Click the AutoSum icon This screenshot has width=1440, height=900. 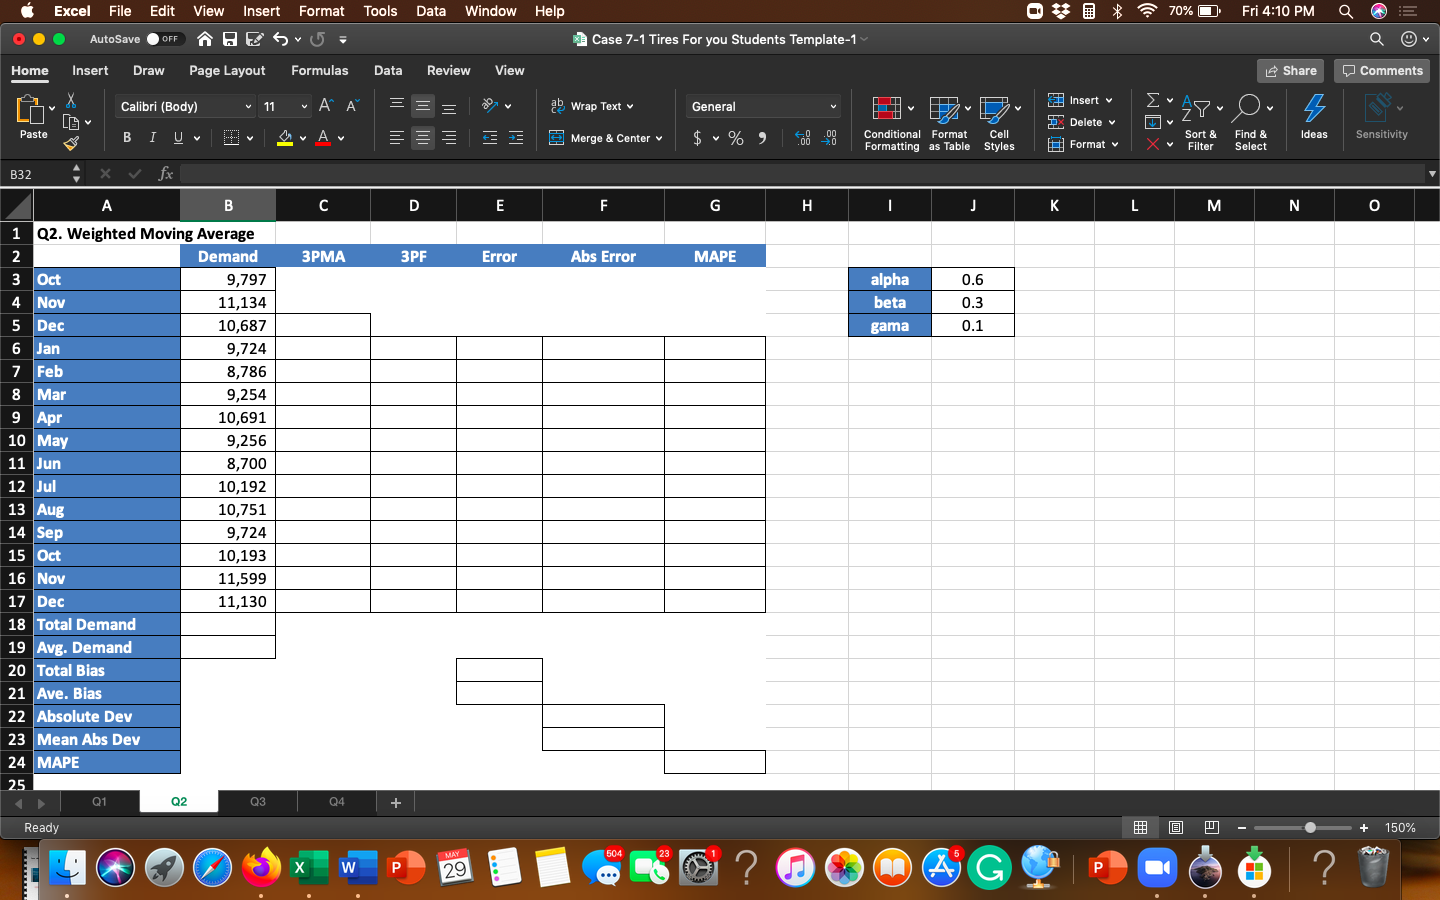(x=1152, y=99)
